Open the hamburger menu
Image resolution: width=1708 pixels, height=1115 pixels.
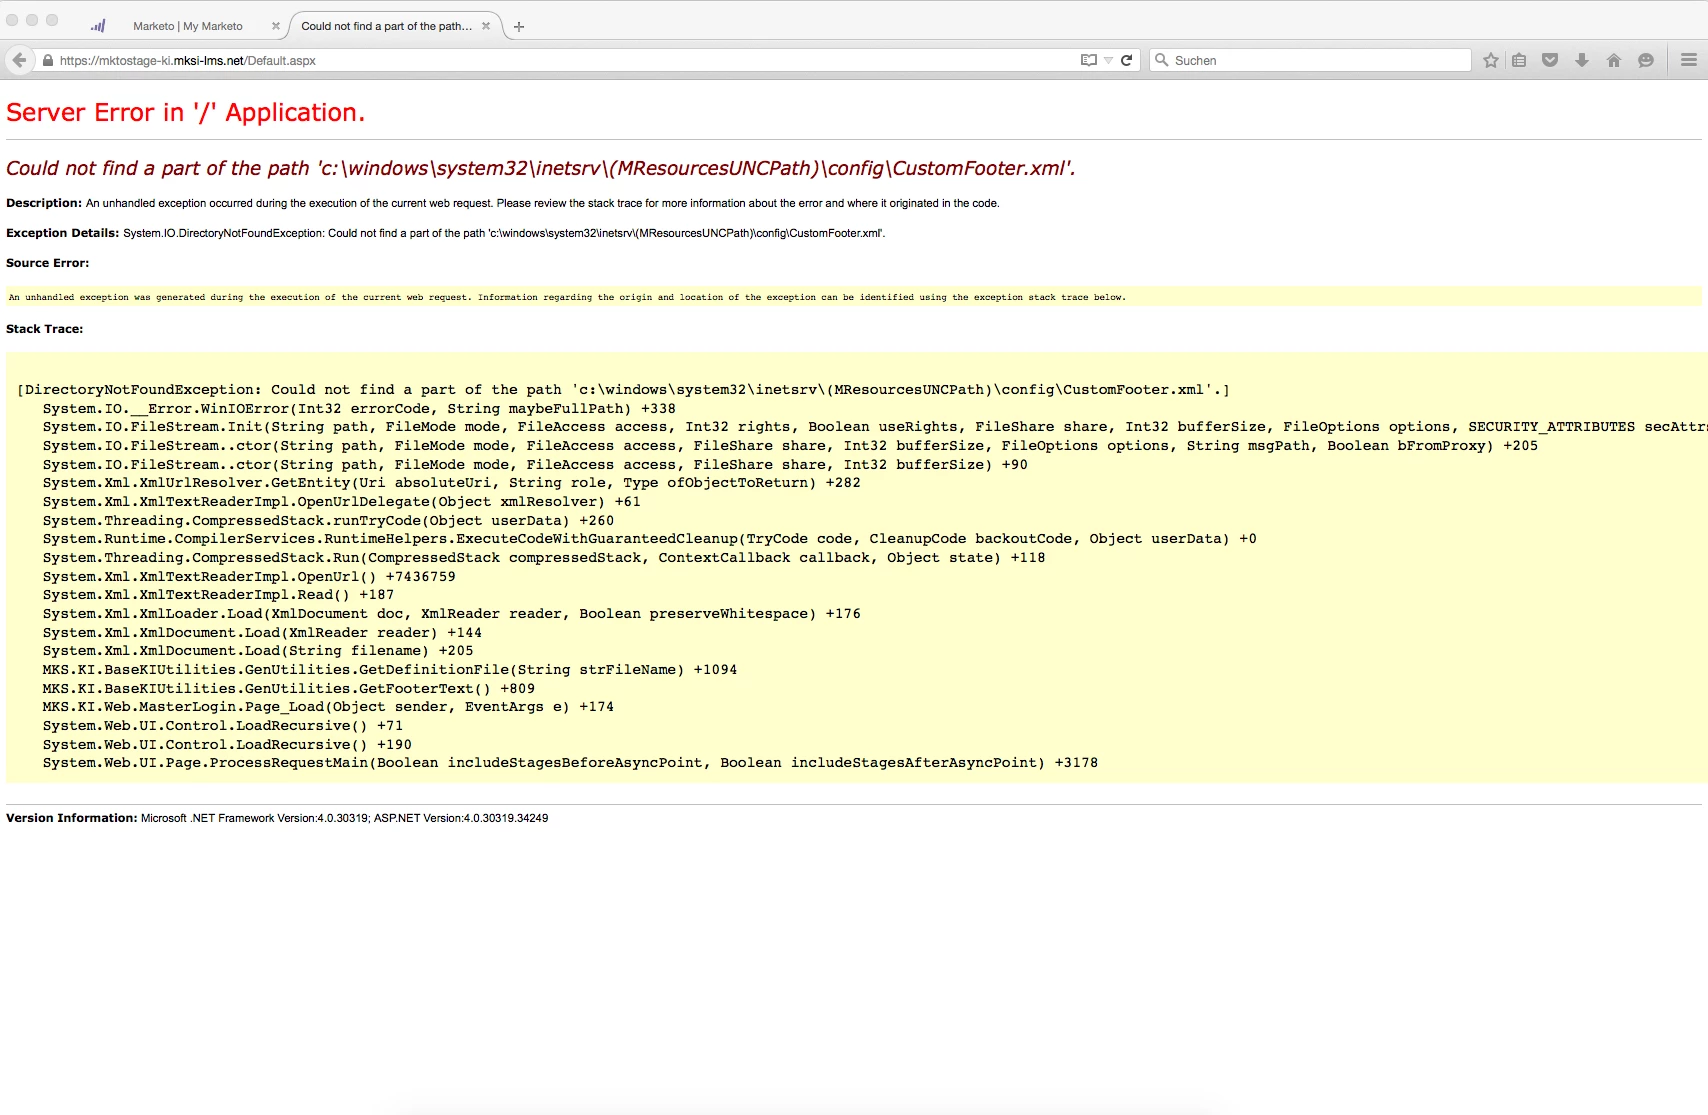click(x=1689, y=60)
